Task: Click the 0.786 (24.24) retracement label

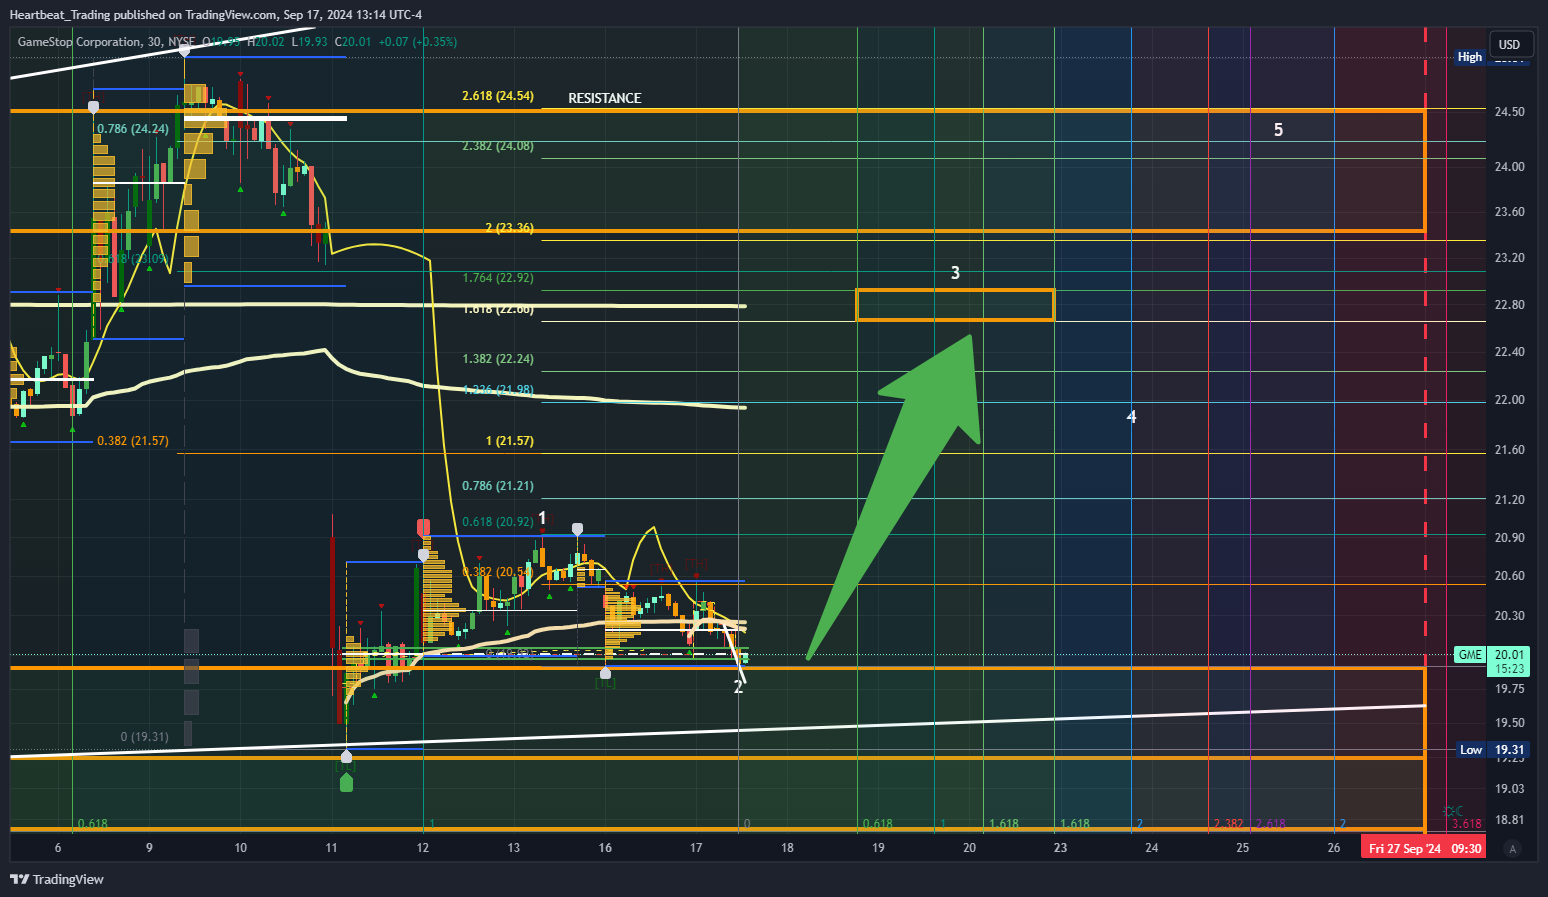Action: [x=133, y=129]
